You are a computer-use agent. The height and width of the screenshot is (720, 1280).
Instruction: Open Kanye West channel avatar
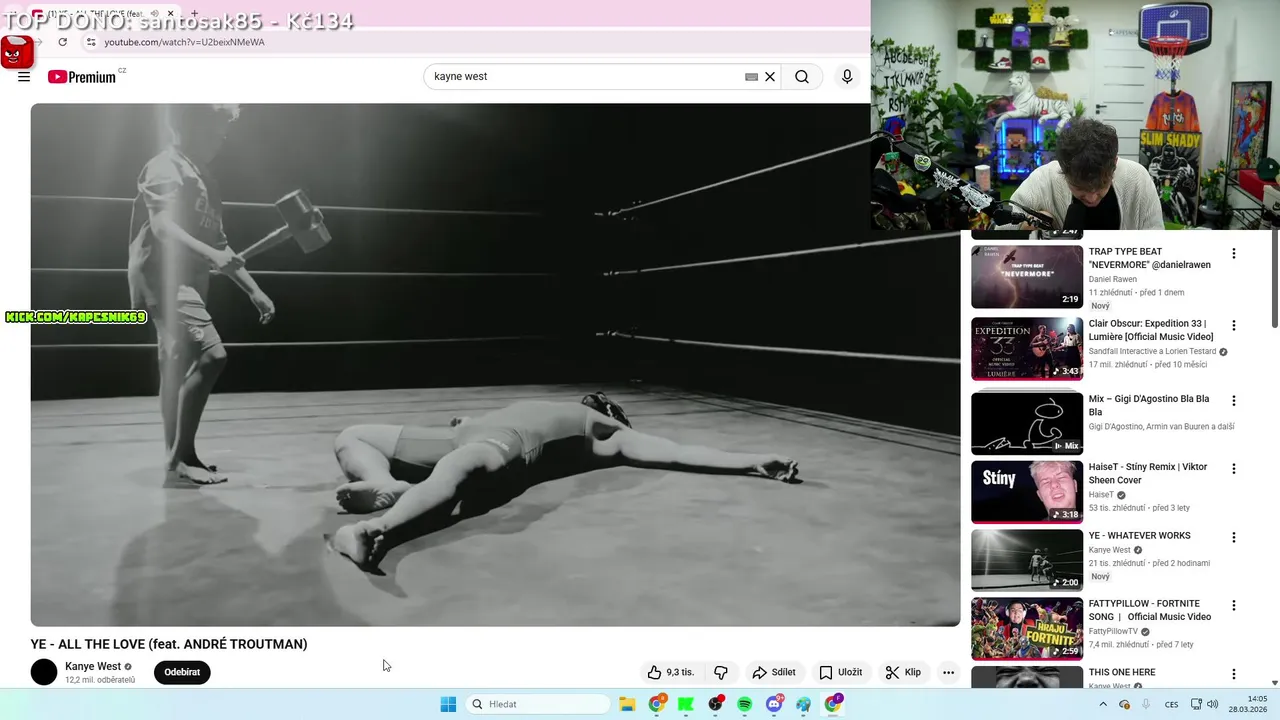tap(44, 672)
